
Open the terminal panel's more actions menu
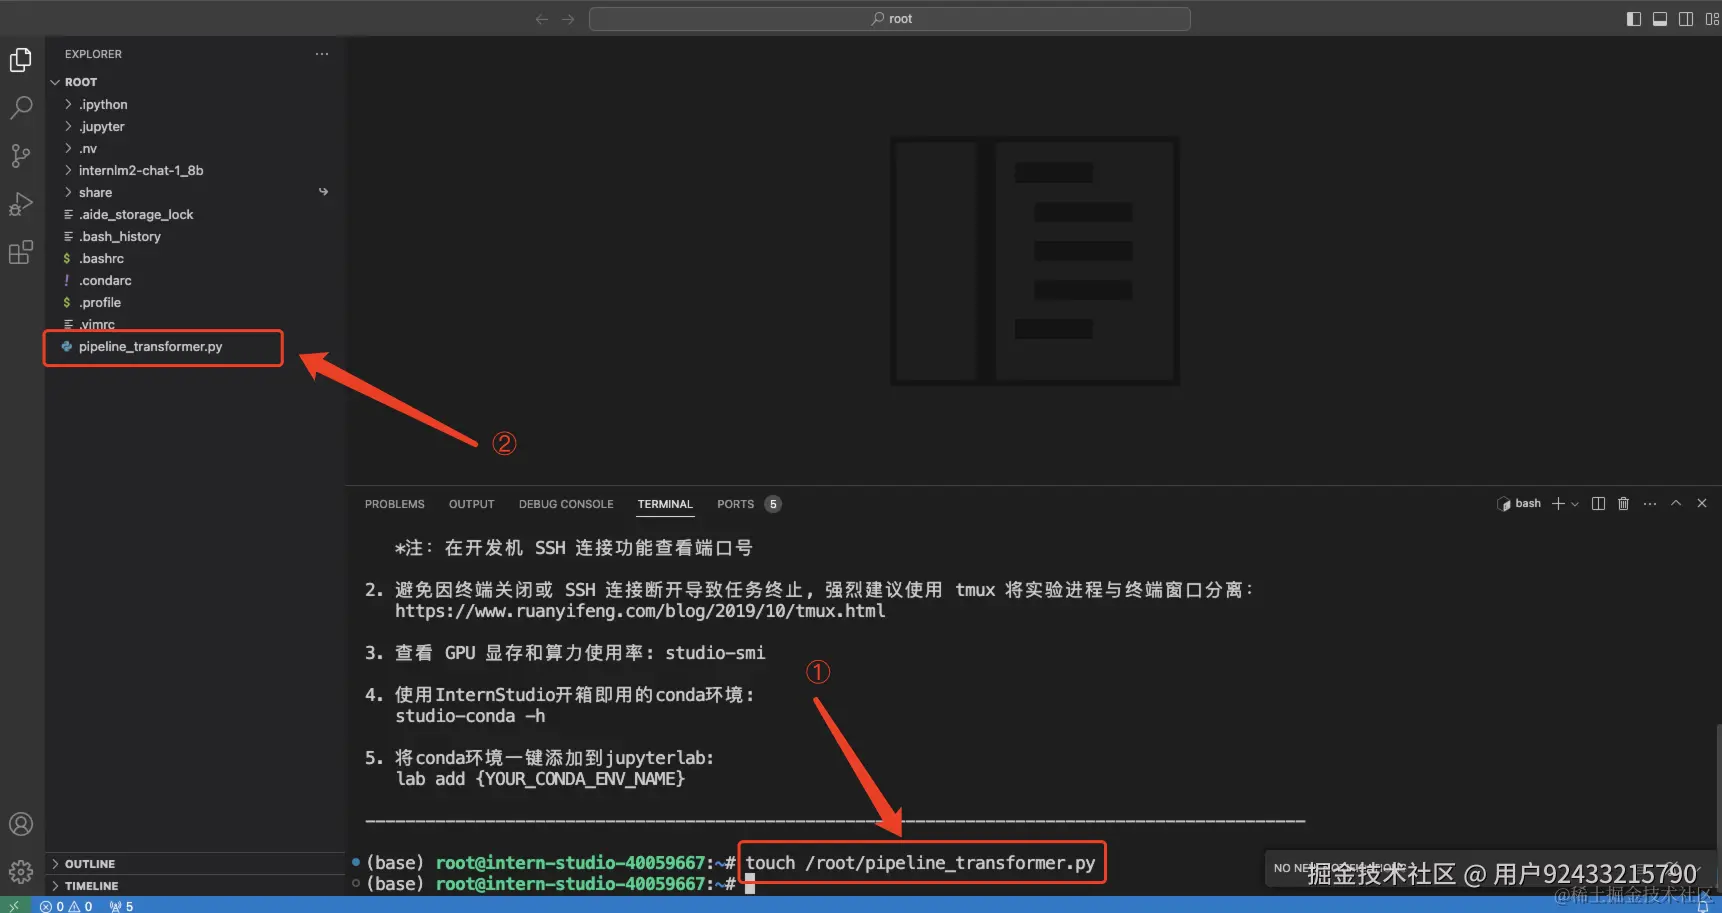click(1650, 504)
